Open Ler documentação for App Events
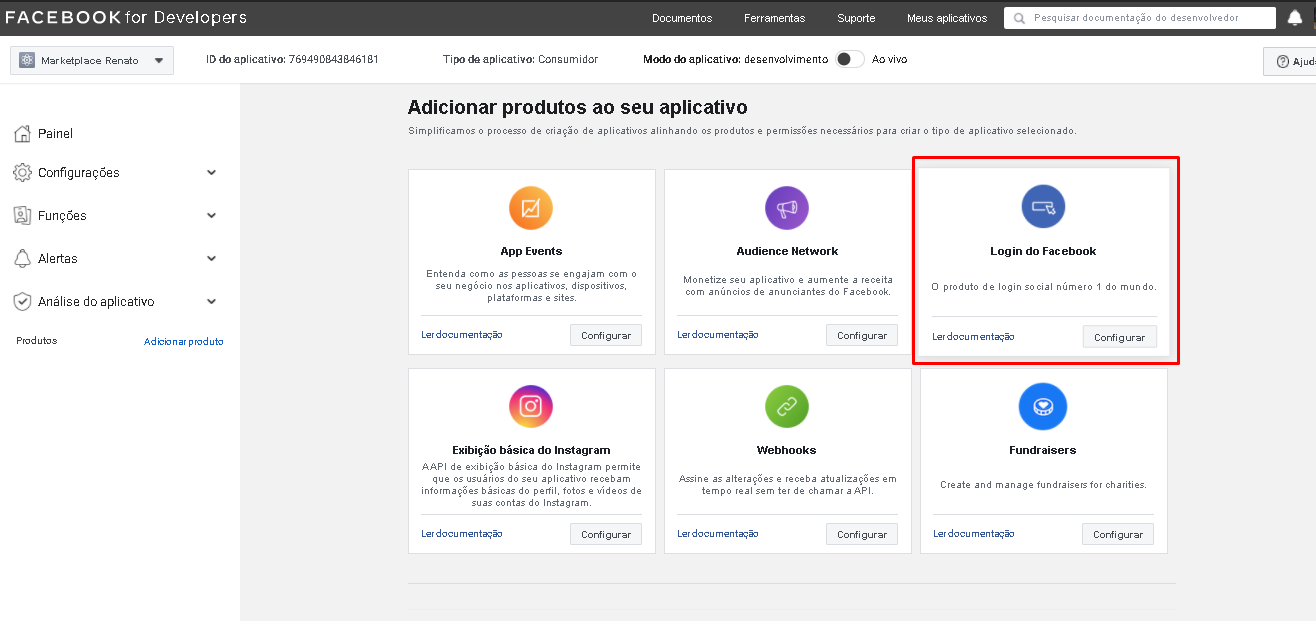 coord(462,335)
